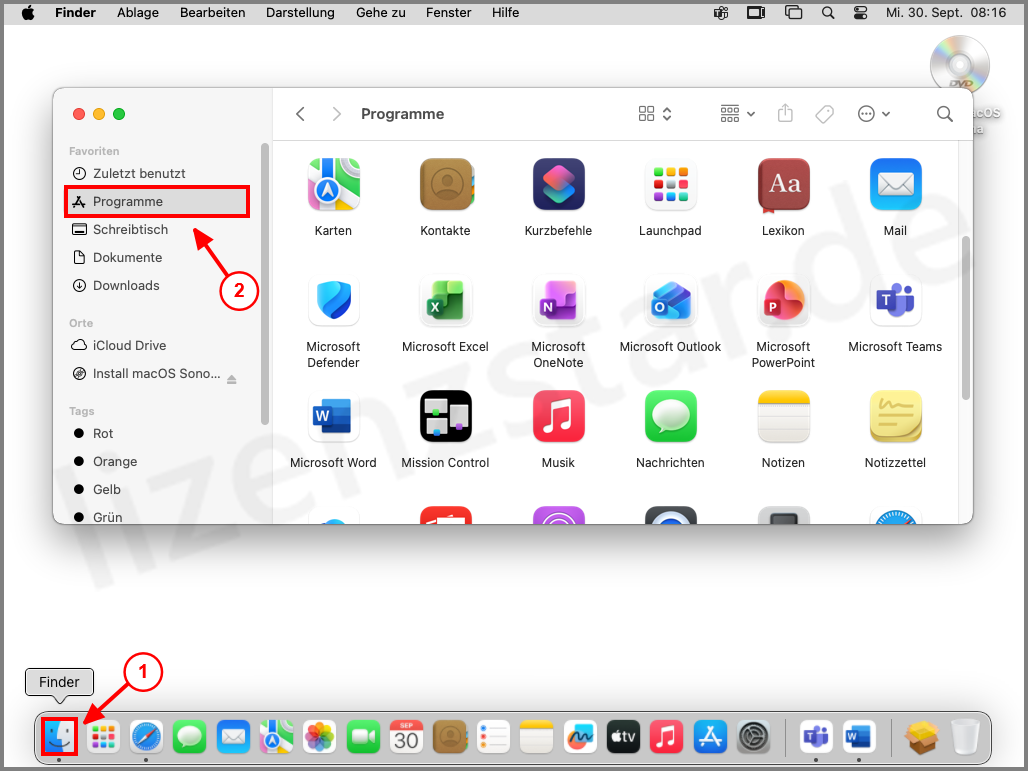This screenshot has height=772, width=1028.
Task: Click the Tags toolbar button
Action: (824, 114)
